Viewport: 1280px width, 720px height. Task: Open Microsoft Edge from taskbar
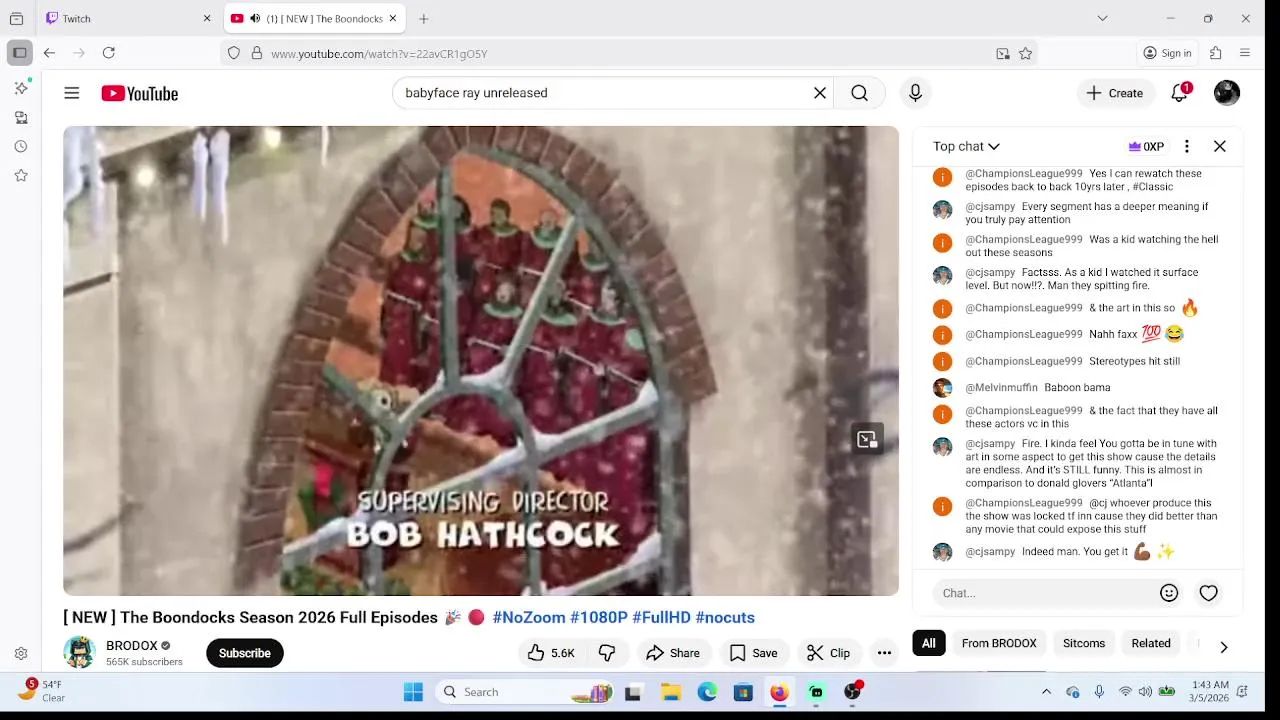(707, 692)
